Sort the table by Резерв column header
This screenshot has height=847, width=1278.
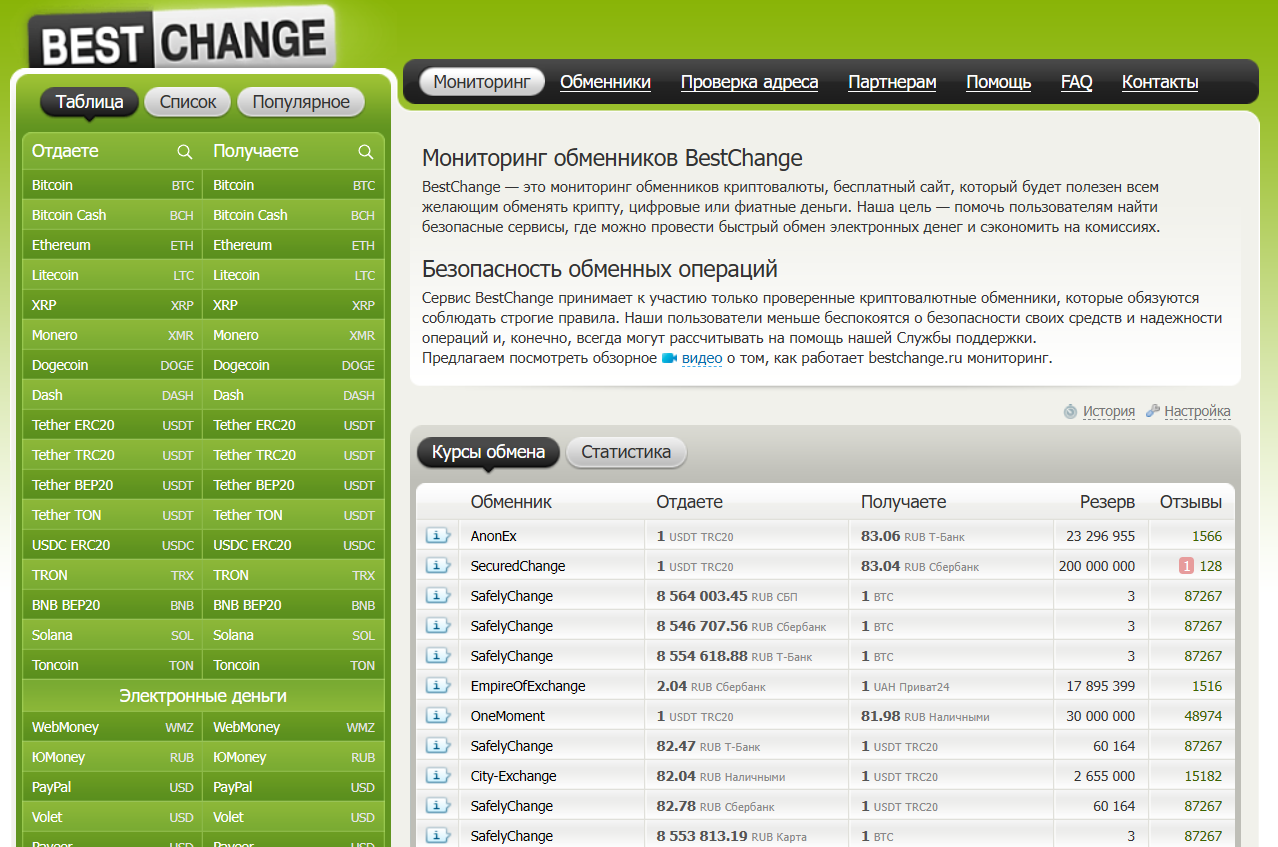click(x=1107, y=502)
